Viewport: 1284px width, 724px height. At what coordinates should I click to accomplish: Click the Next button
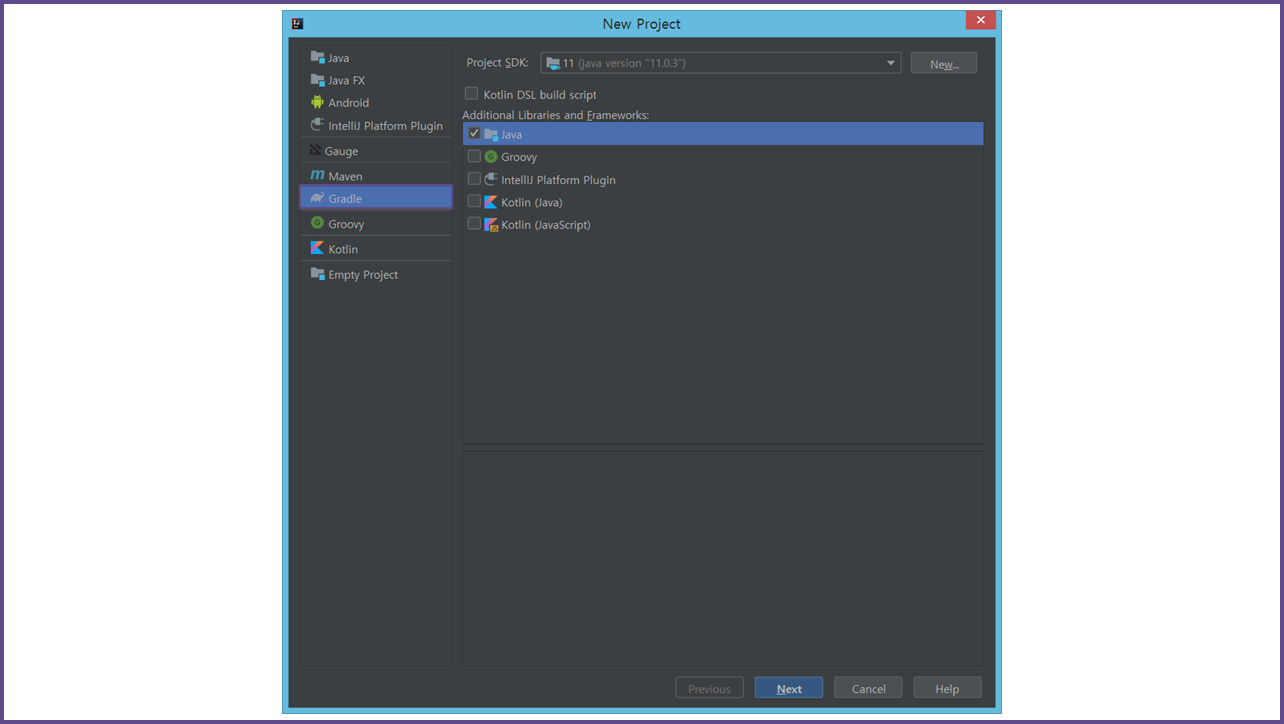click(788, 688)
